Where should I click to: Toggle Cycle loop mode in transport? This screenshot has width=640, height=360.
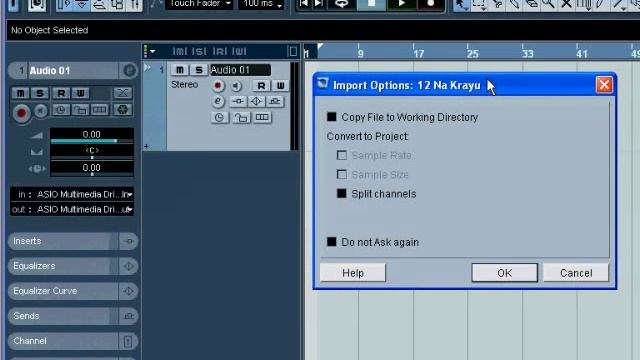coord(342,4)
